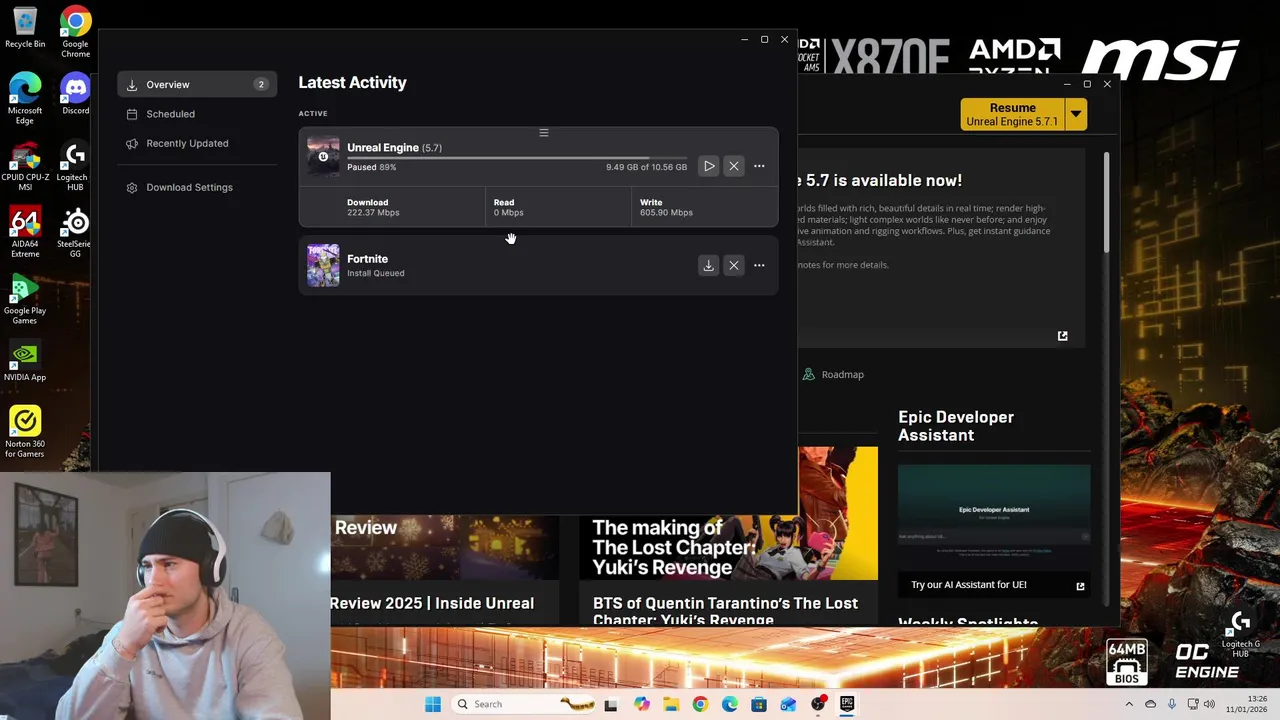Viewport: 1280px width, 720px height.
Task: Click the Roadmap icon
Action: coord(808,374)
